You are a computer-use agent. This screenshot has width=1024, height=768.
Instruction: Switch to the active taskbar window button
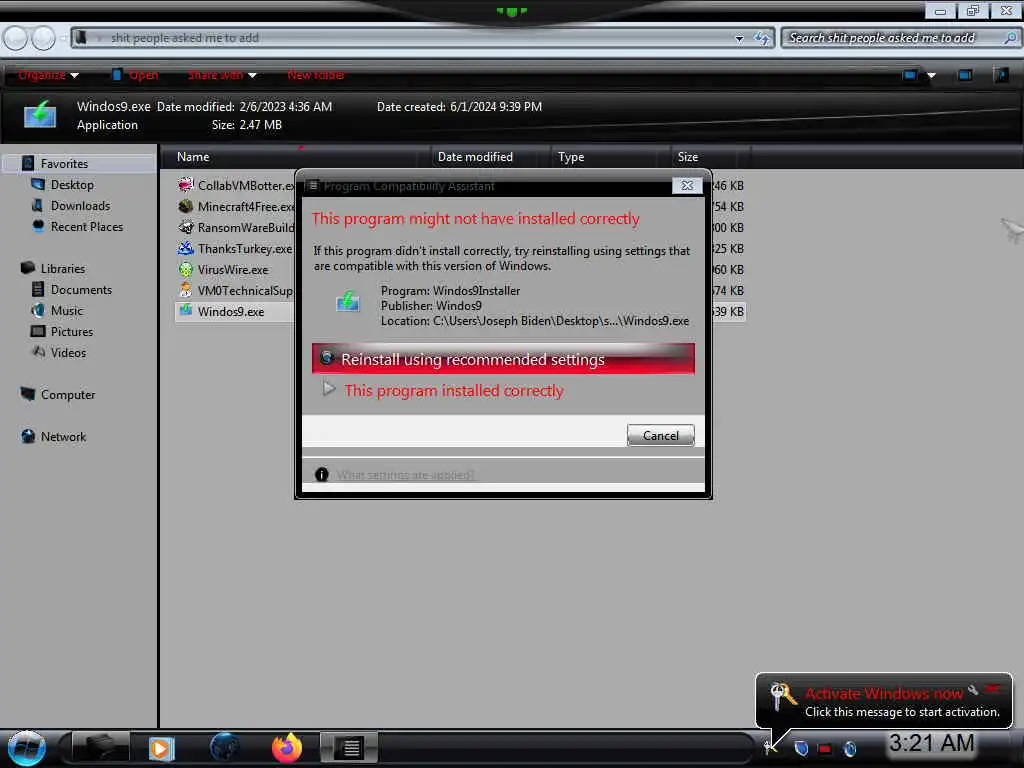[x=349, y=748]
